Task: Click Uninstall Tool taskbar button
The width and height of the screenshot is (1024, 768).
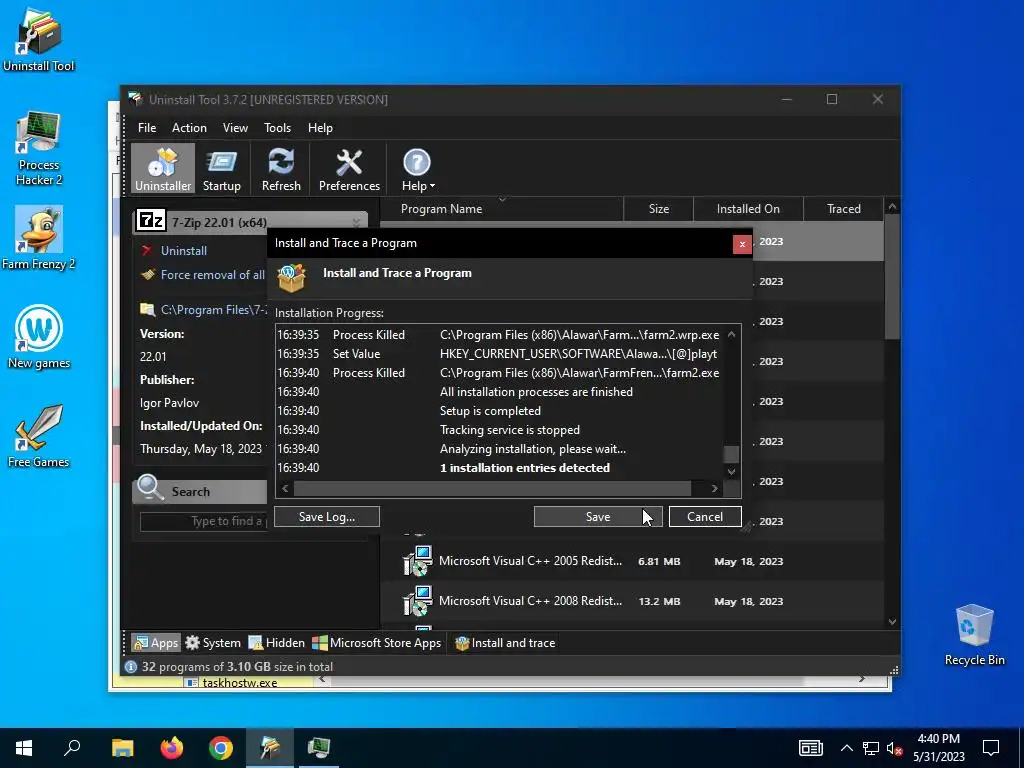Action: tap(270, 748)
